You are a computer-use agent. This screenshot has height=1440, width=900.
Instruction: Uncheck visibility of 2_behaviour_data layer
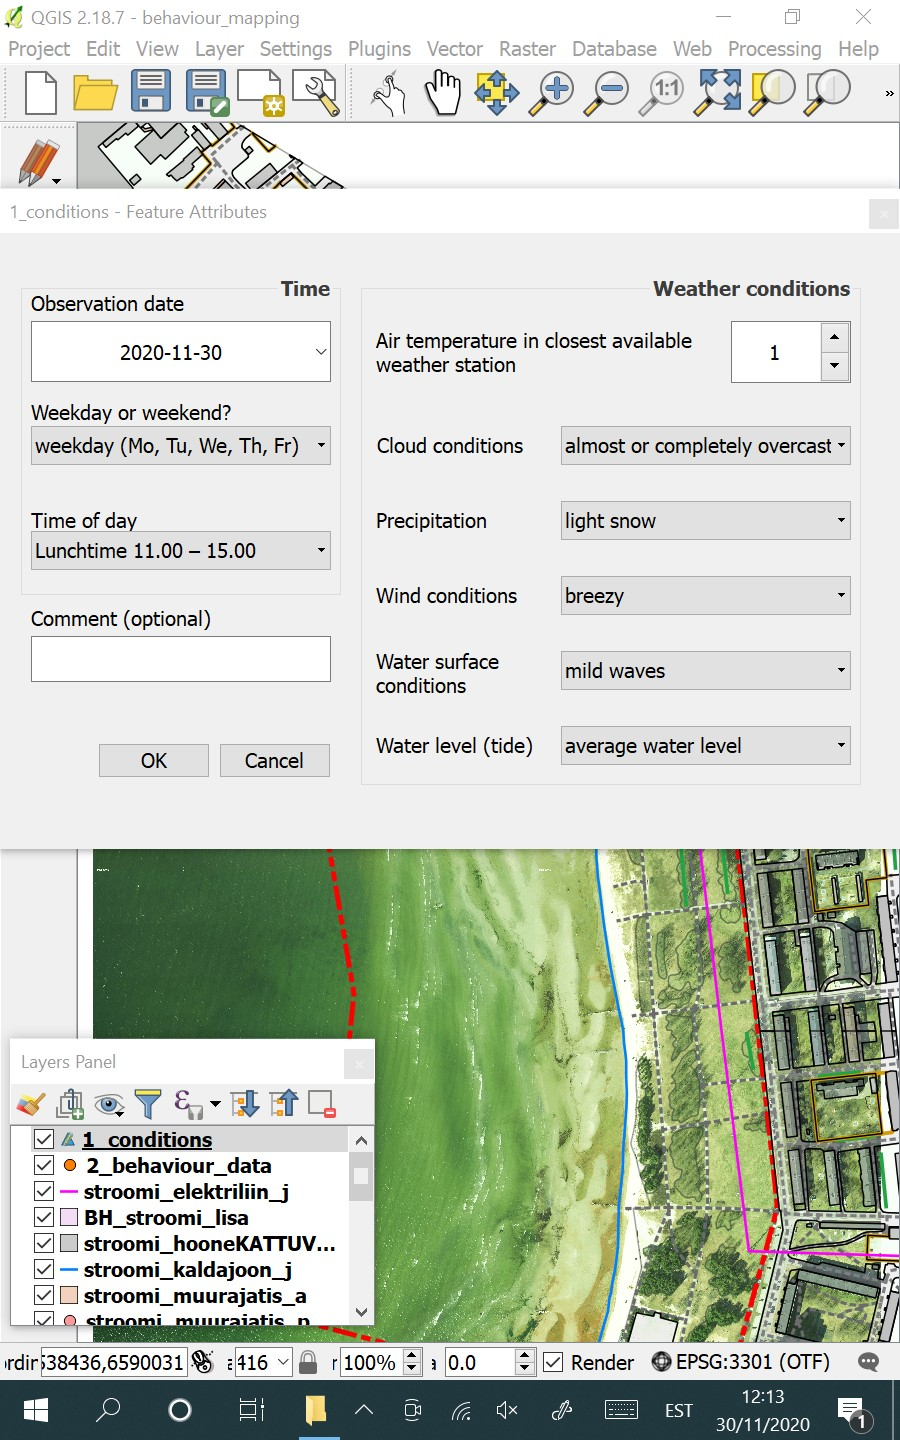[x=43, y=1164]
